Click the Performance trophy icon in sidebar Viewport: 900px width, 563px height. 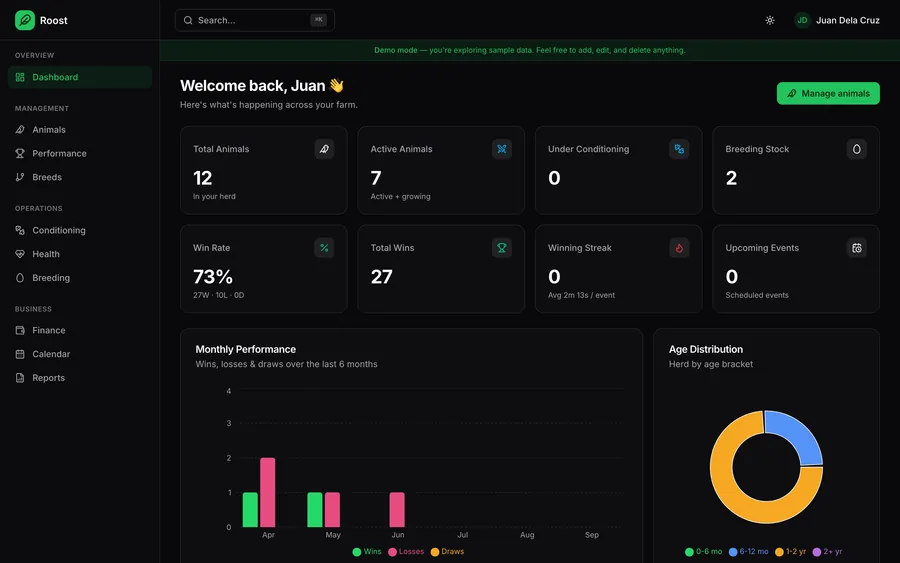coord(20,153)
